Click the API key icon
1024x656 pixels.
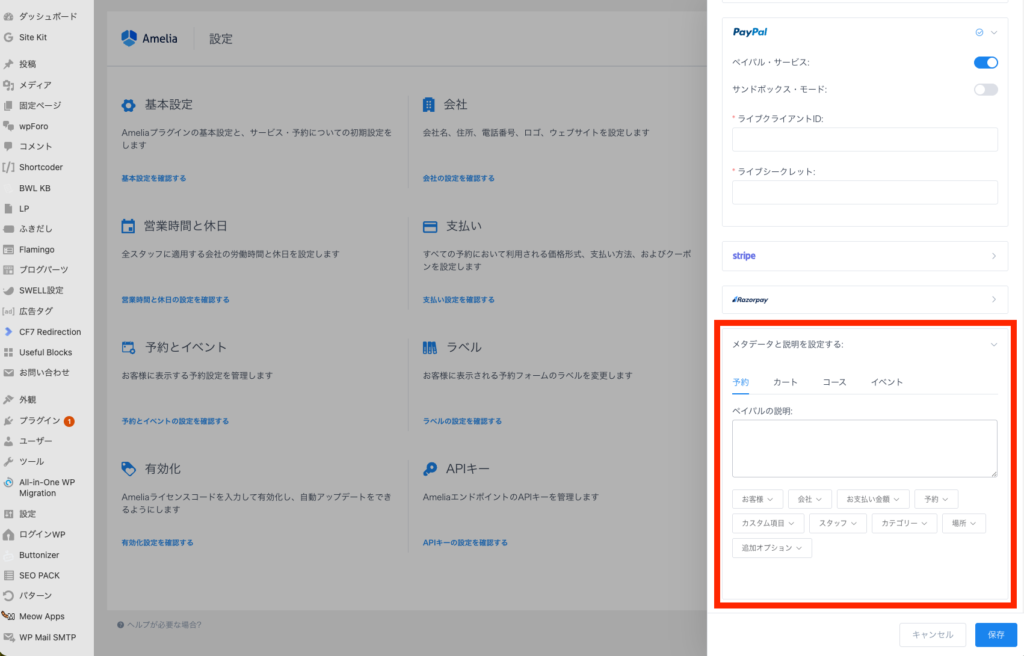[x=430, y=468]
